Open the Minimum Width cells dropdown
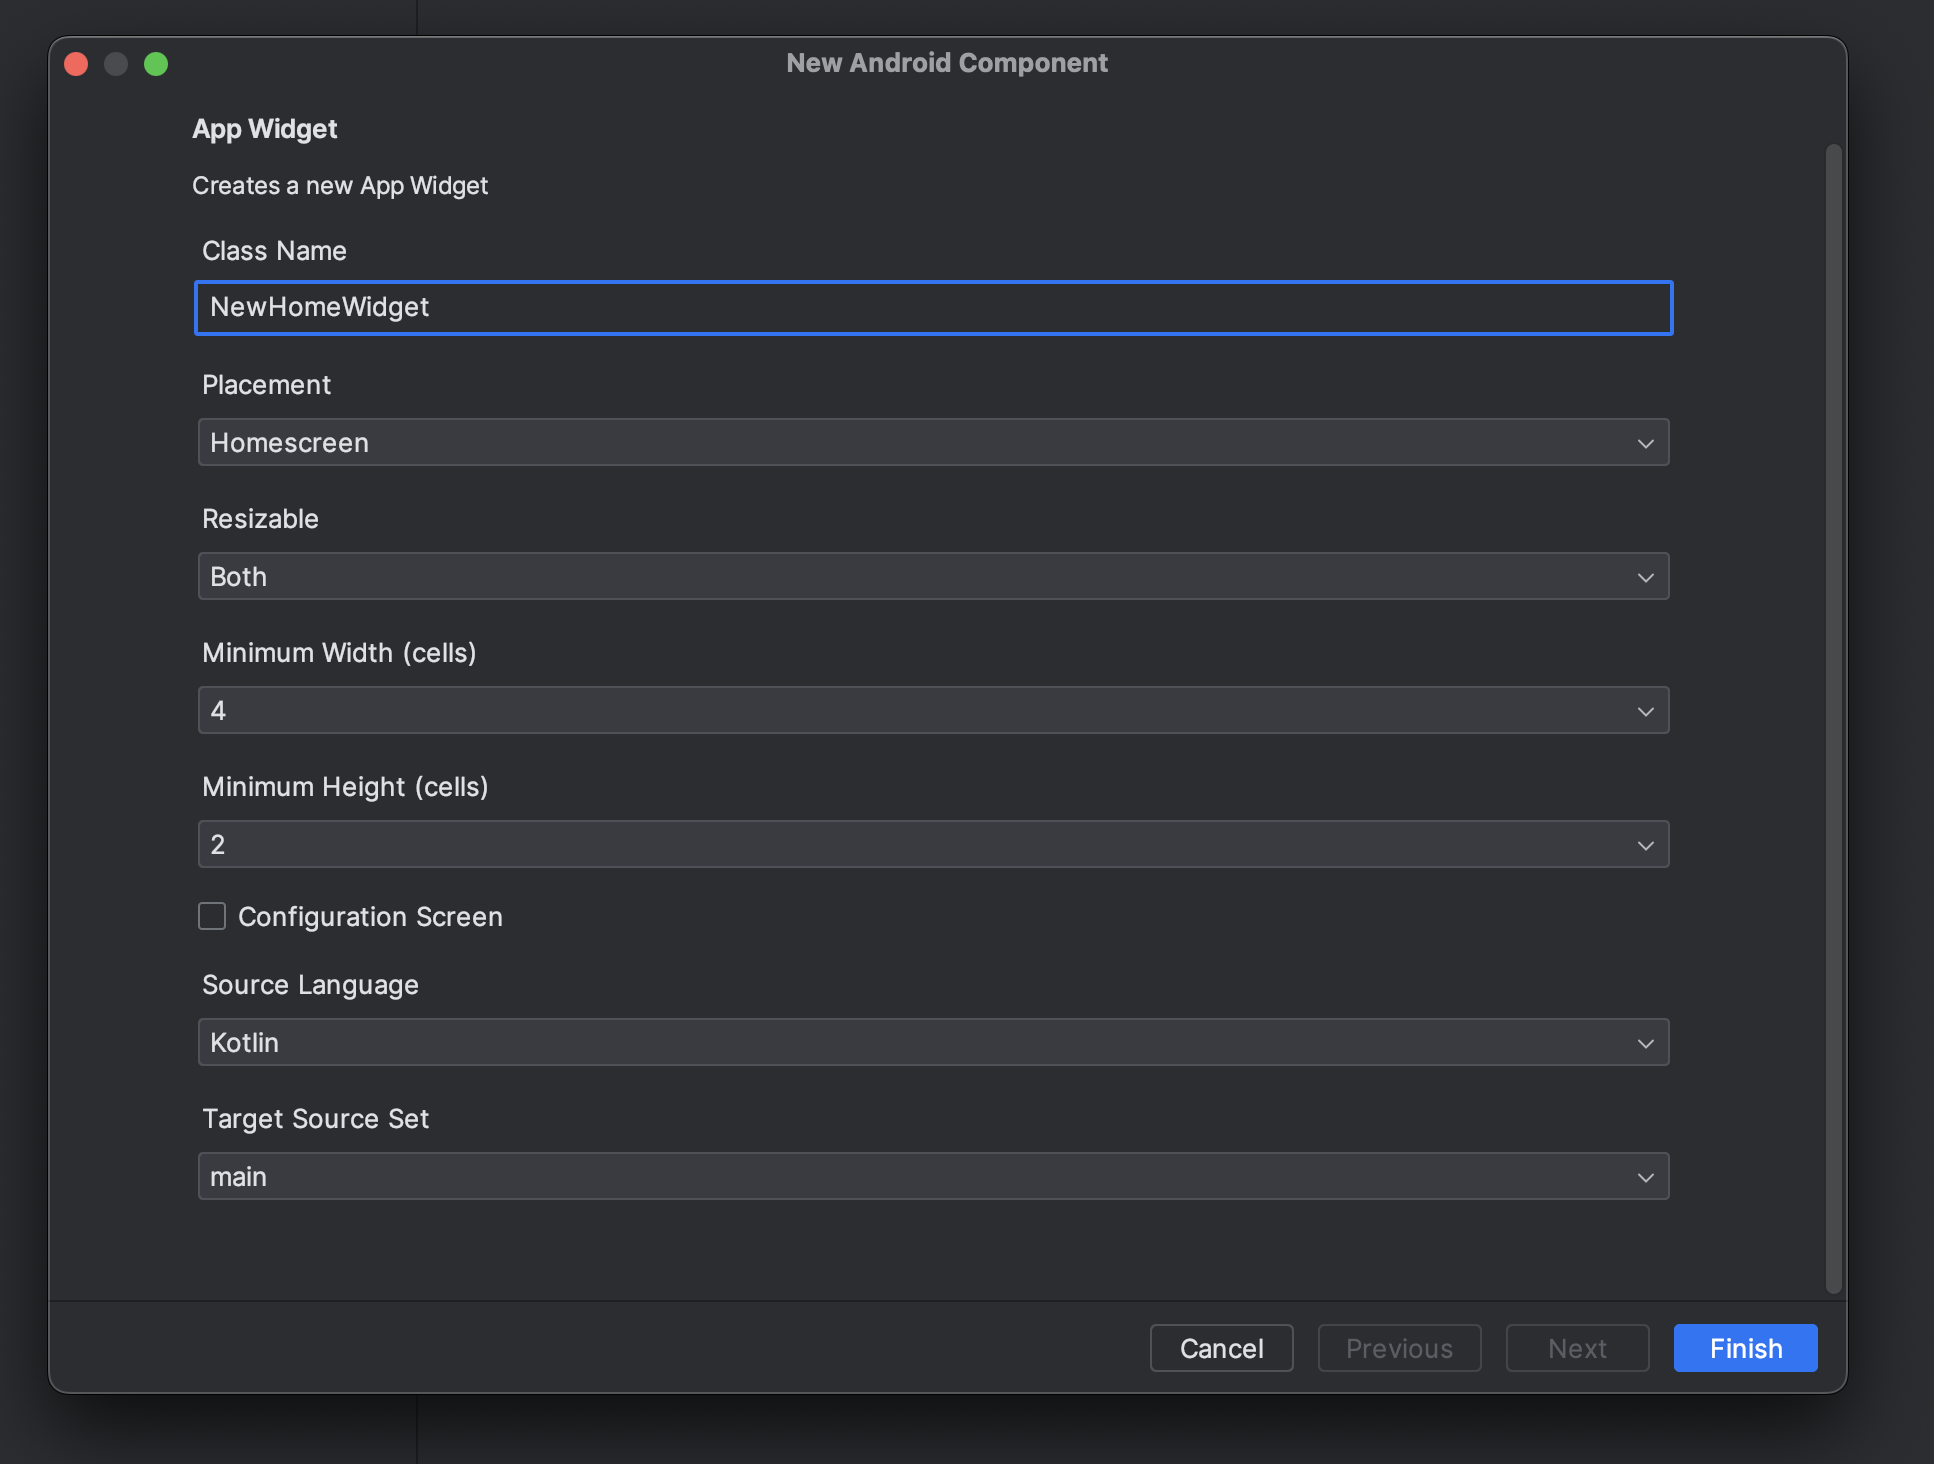Screen dimensions: 1934x1464 pyautogui.click(x=933, y=710)
